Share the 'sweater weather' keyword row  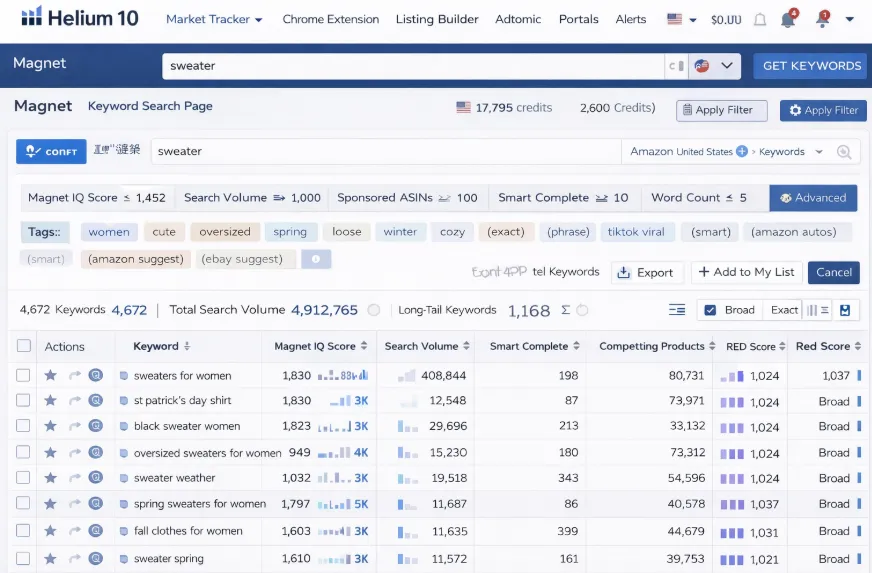coord(75,478)
